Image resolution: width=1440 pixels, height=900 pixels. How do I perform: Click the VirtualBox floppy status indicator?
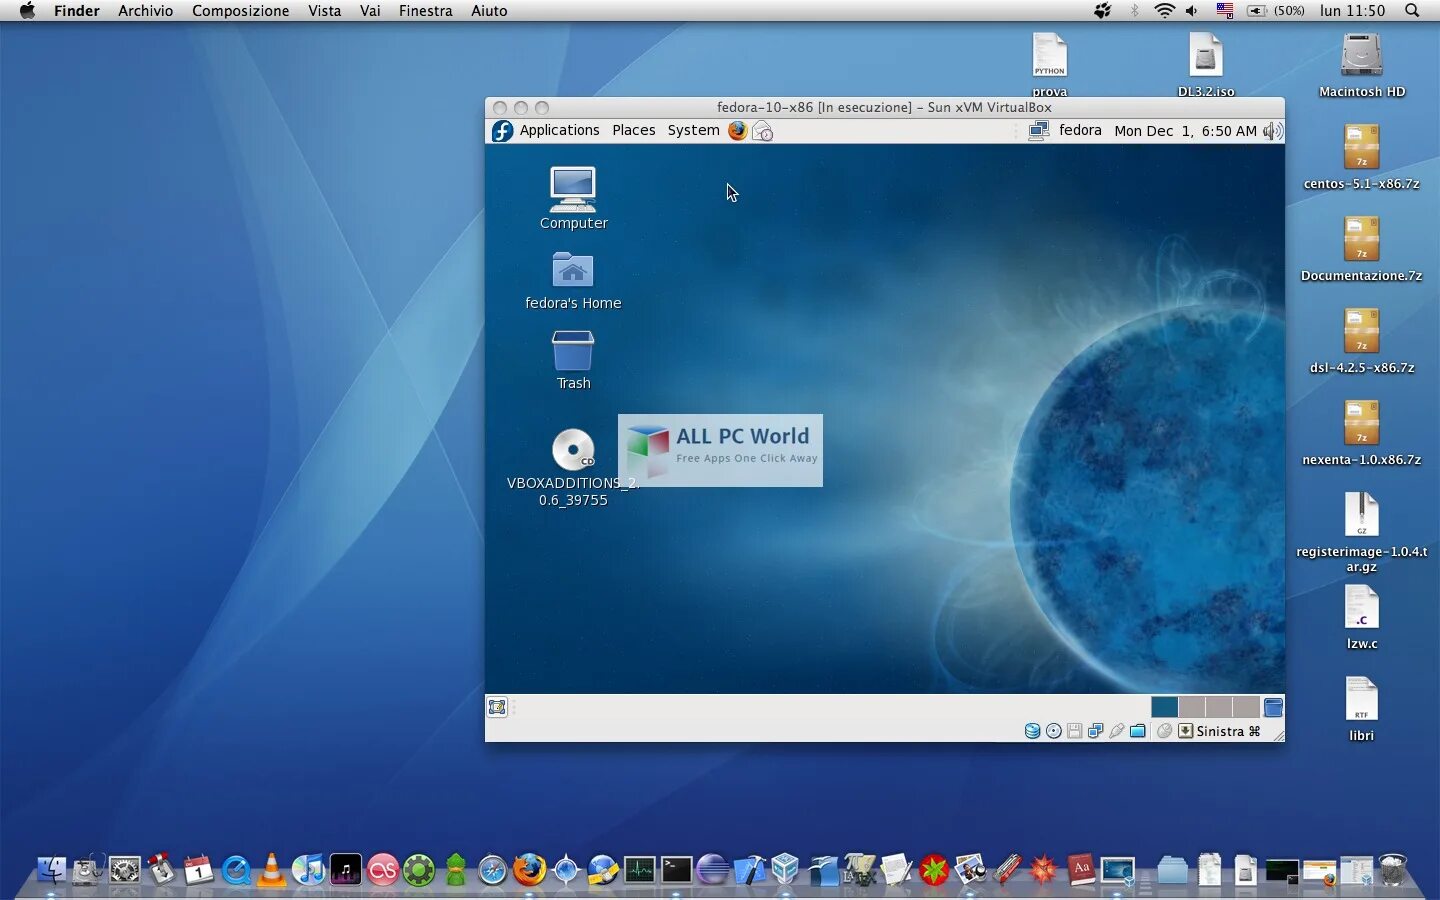[x=1074, y=731]
